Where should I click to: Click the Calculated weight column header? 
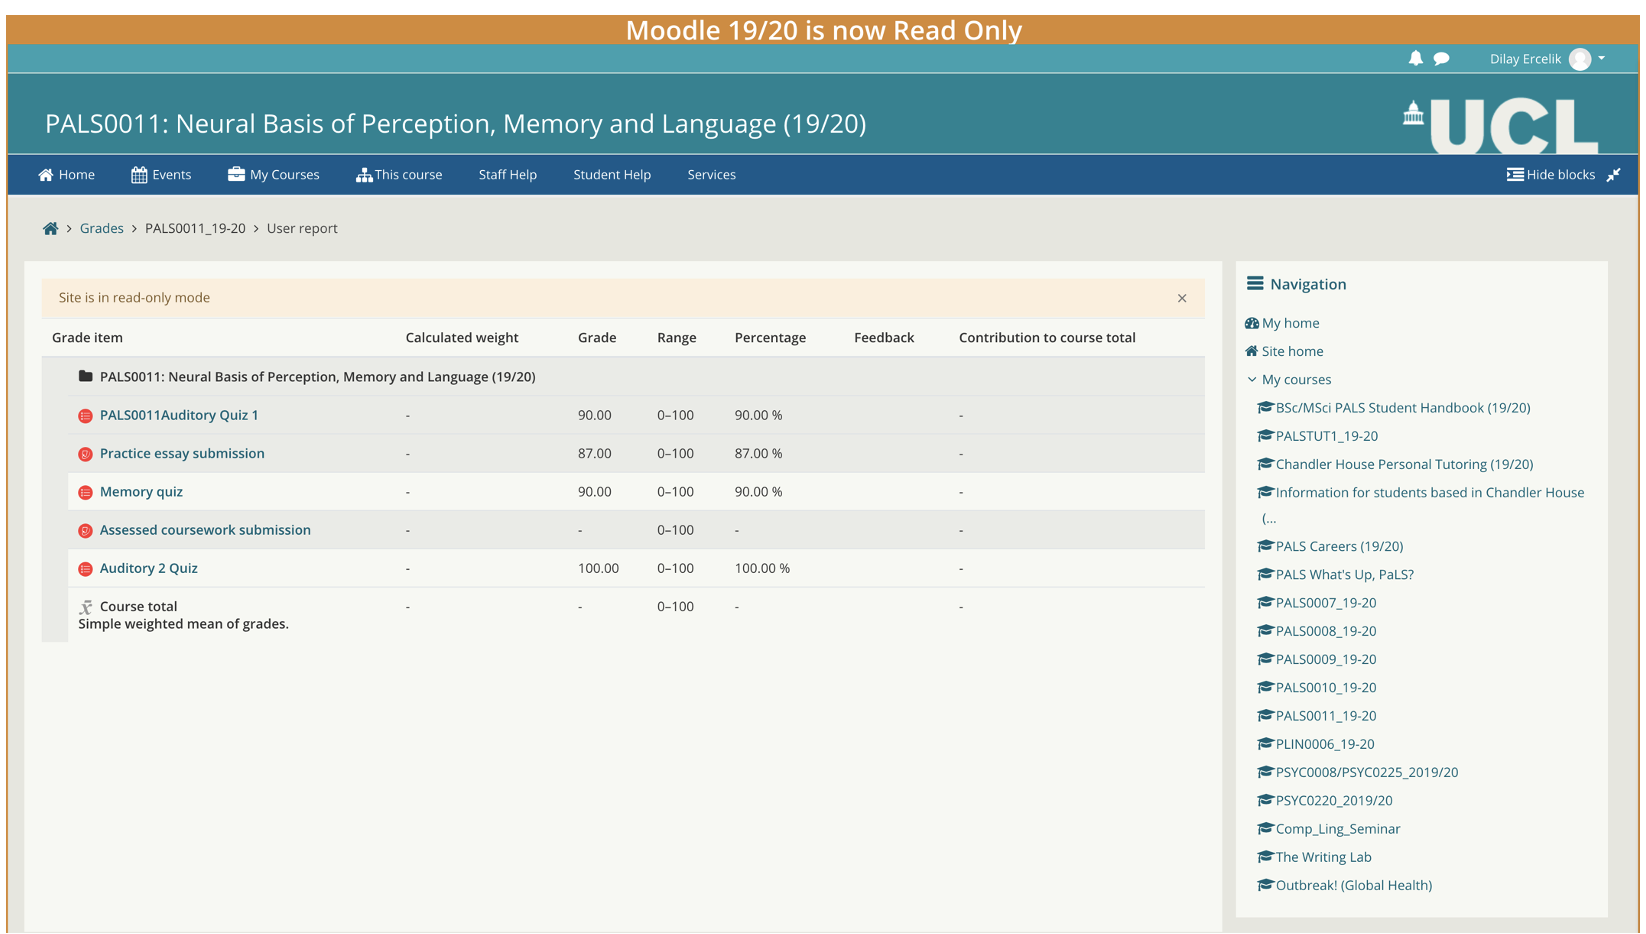(x=462, y=337)
